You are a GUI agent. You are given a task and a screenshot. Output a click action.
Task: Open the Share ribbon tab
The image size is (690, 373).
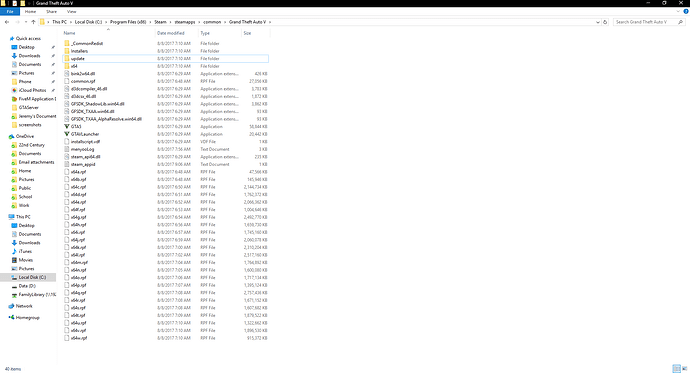point(51,11)
